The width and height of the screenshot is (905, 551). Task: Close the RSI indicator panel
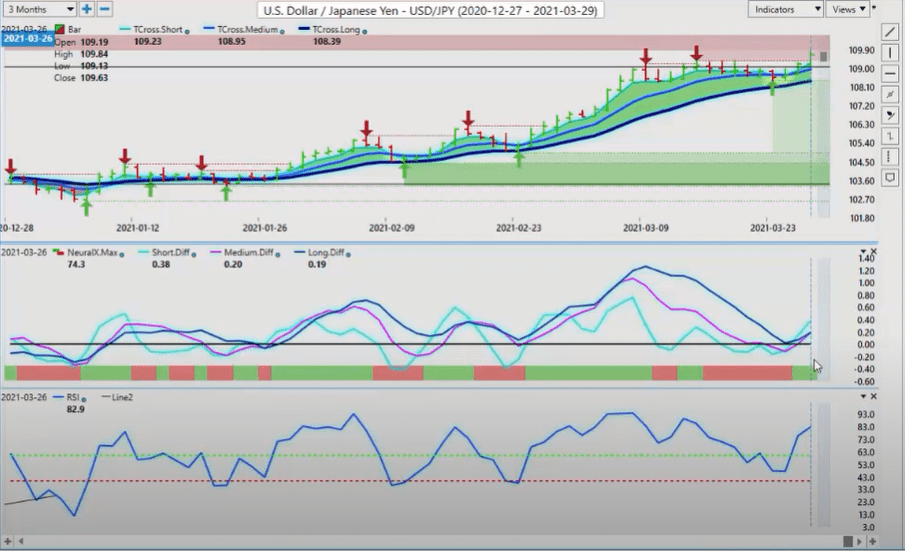pos(873,396)
